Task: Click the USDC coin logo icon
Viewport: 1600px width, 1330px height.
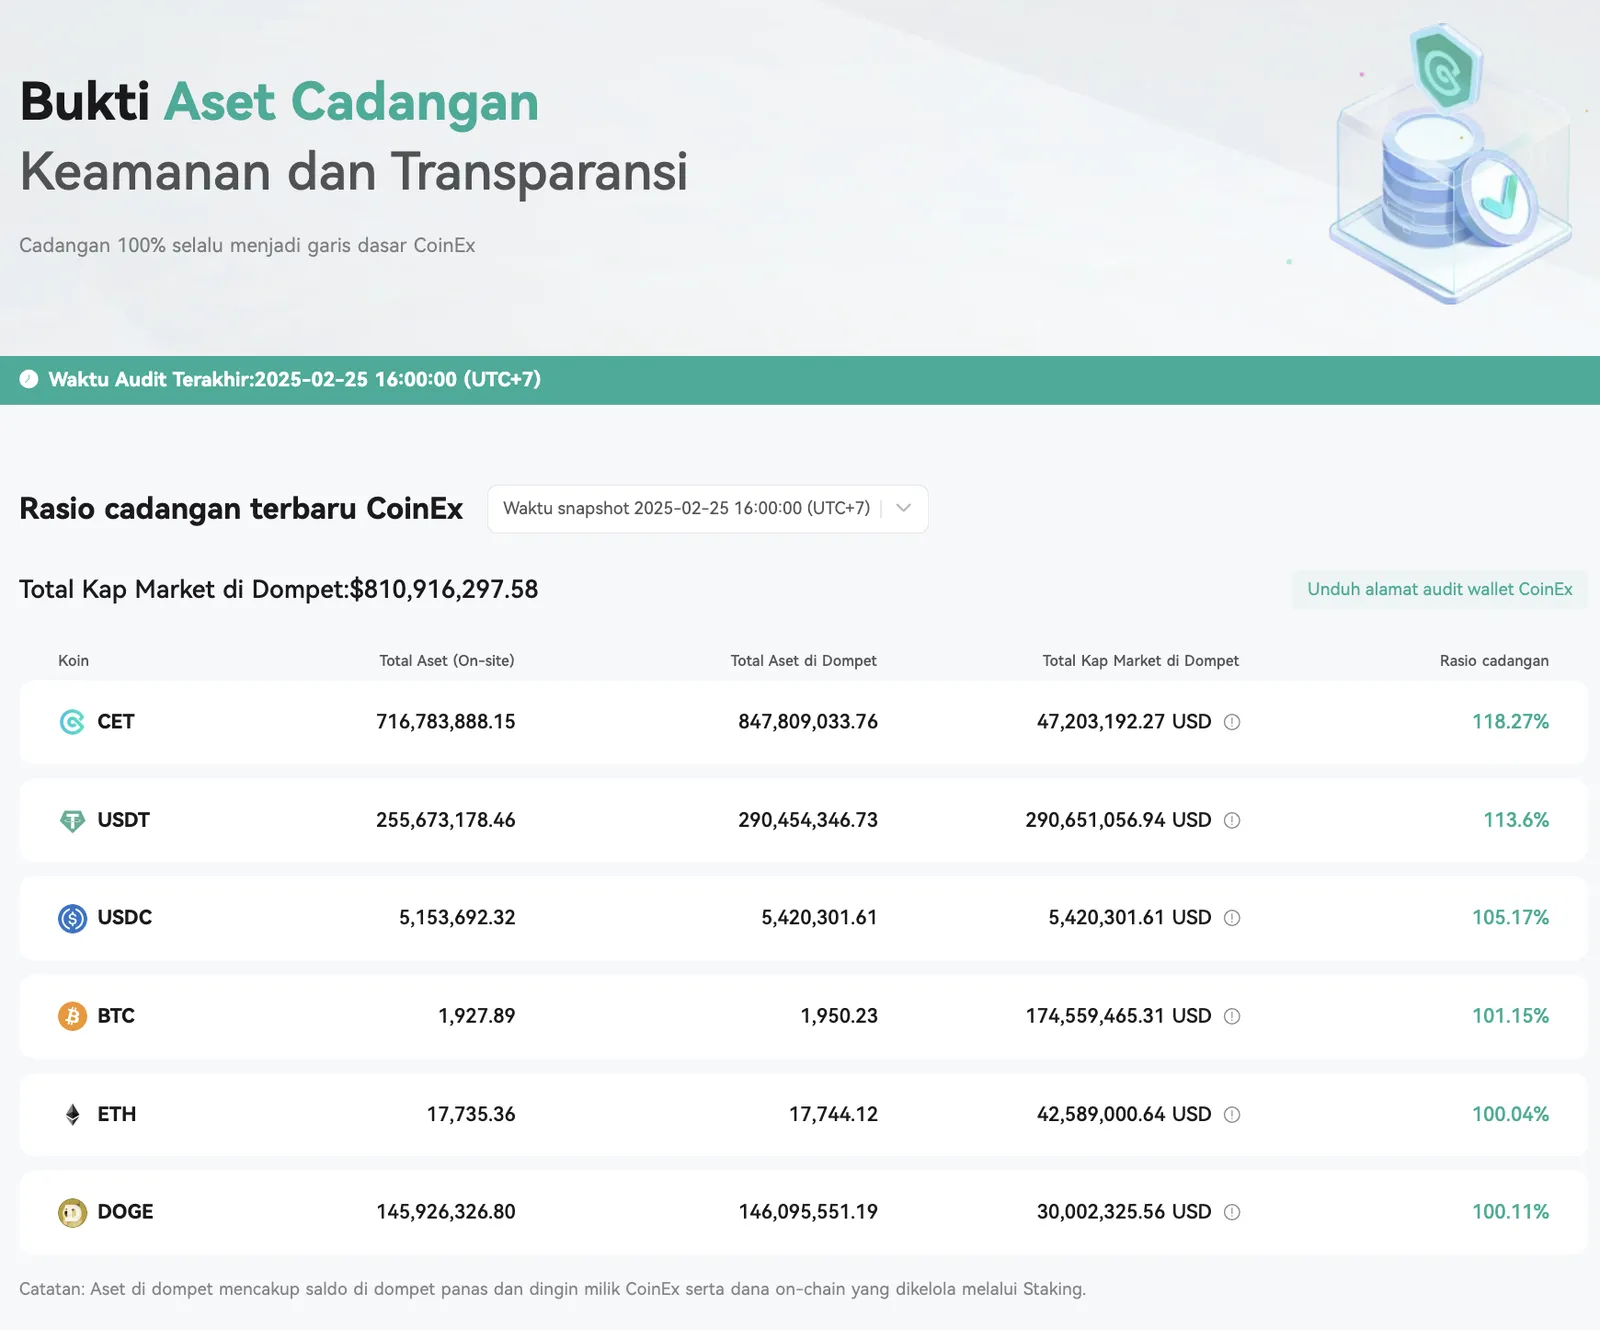Action: point(72,918)
